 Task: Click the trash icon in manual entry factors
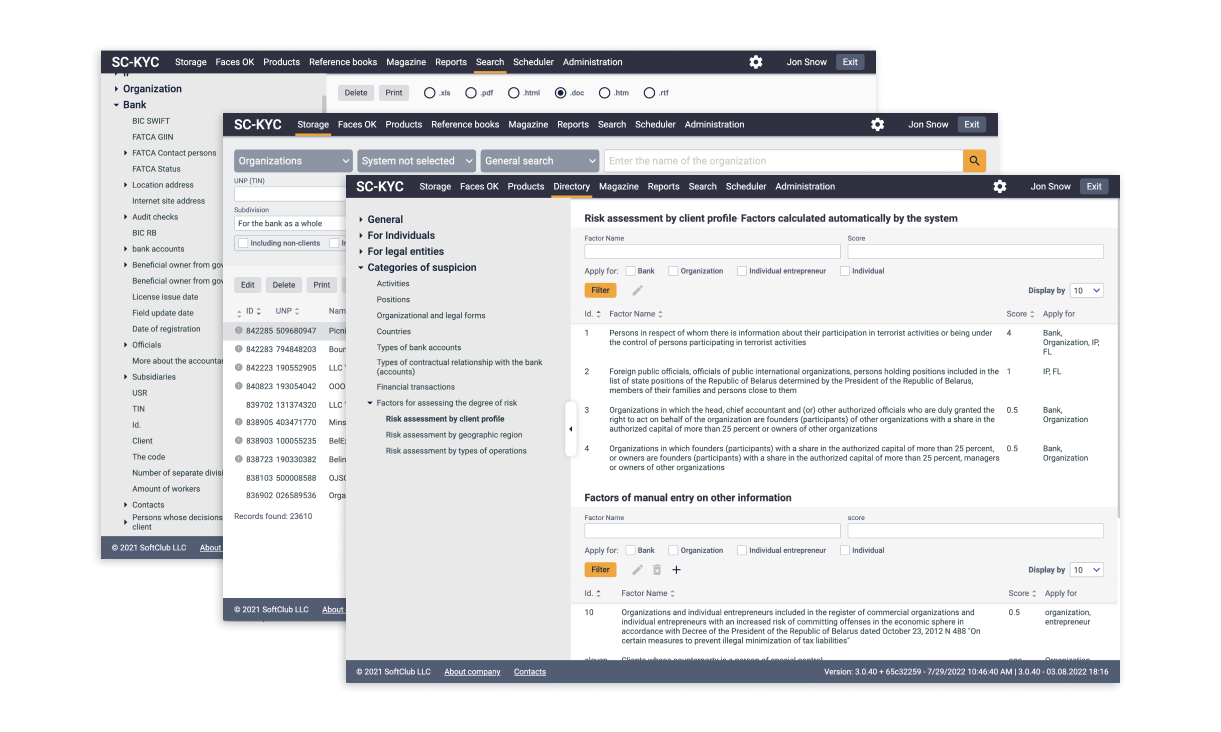[657, 570]
